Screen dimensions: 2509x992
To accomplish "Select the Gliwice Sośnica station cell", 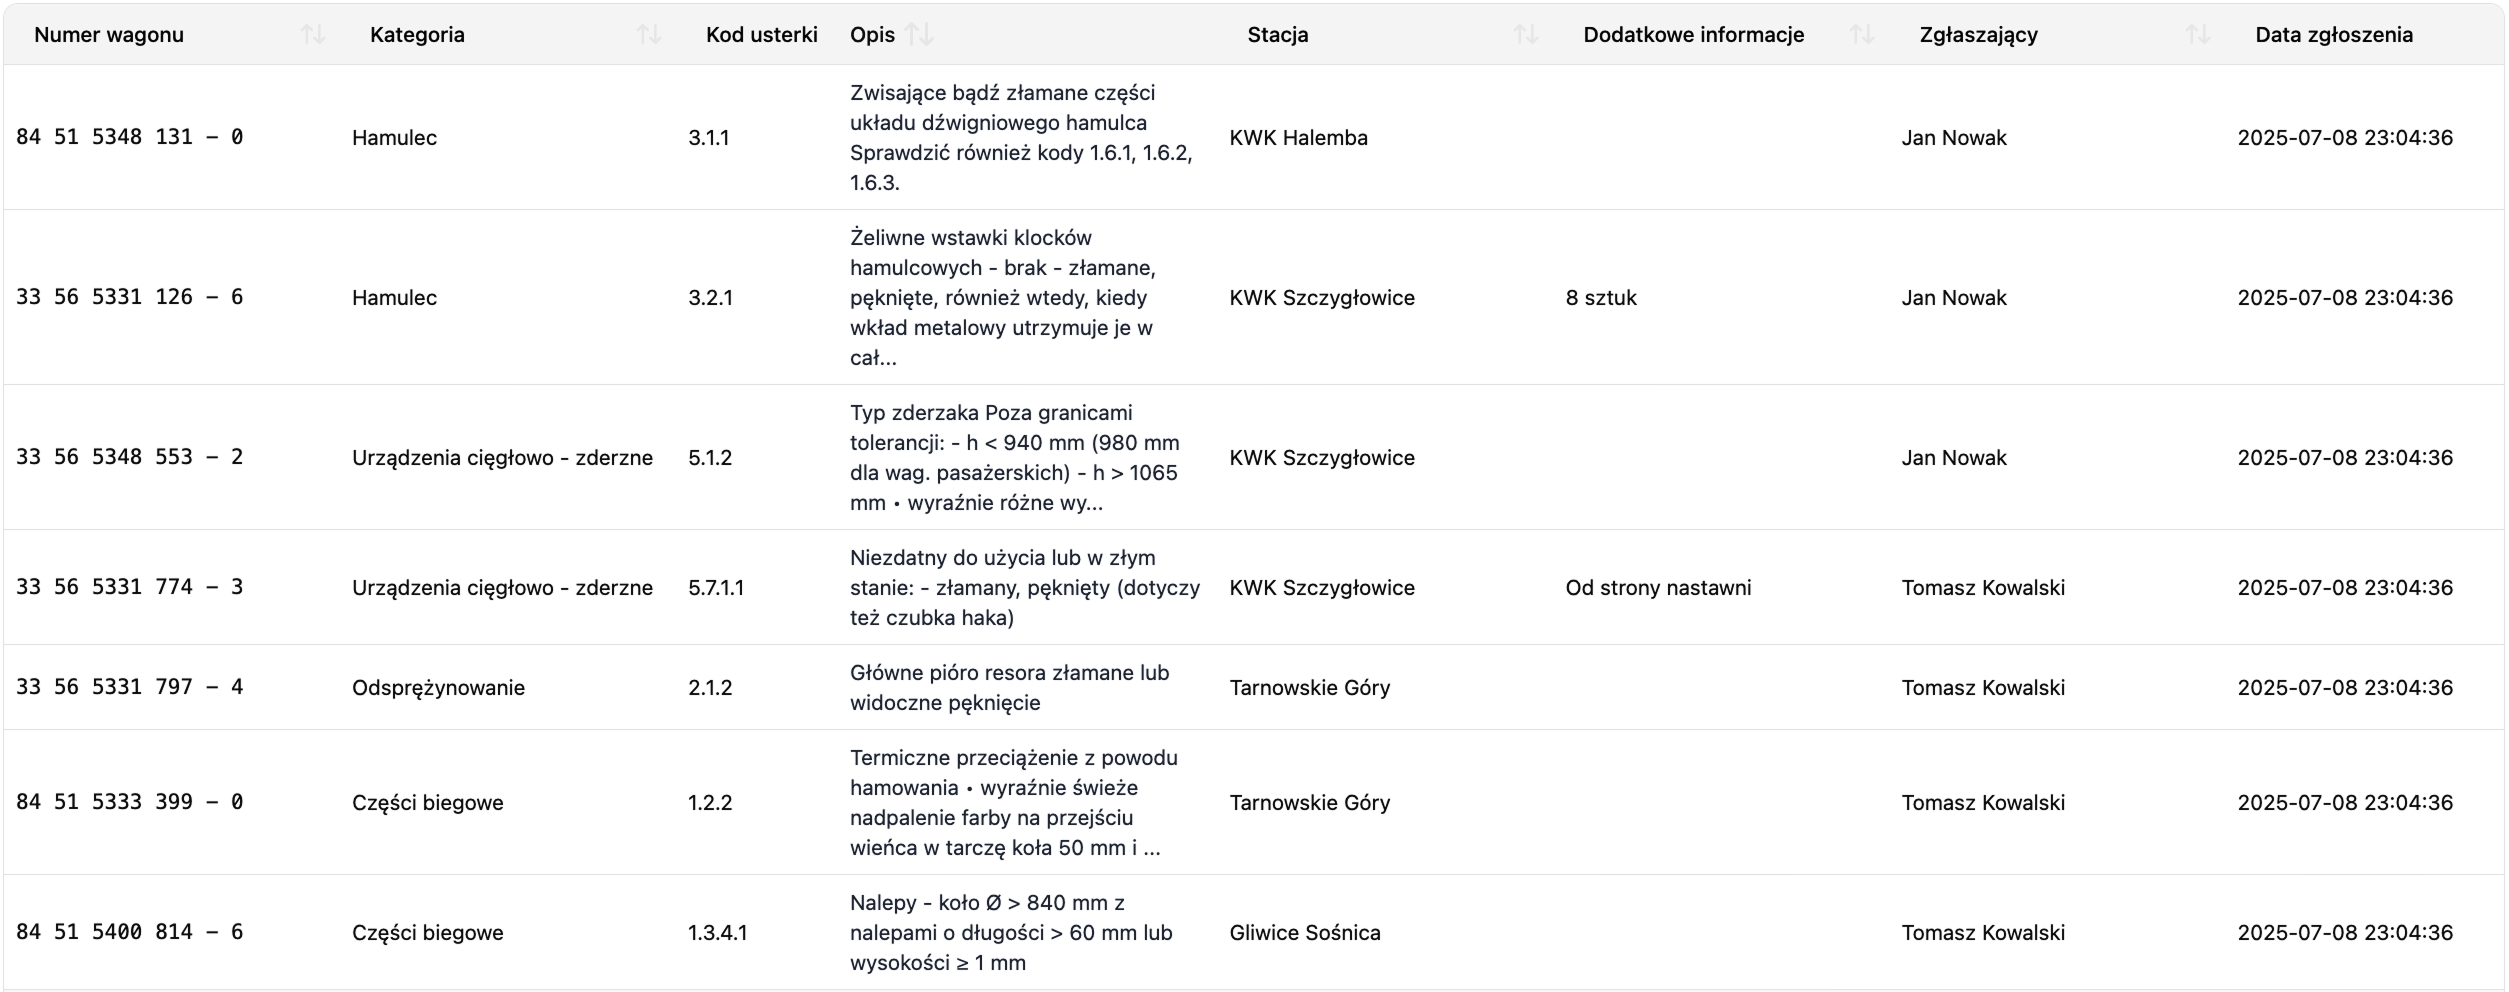I will 1304,933.
